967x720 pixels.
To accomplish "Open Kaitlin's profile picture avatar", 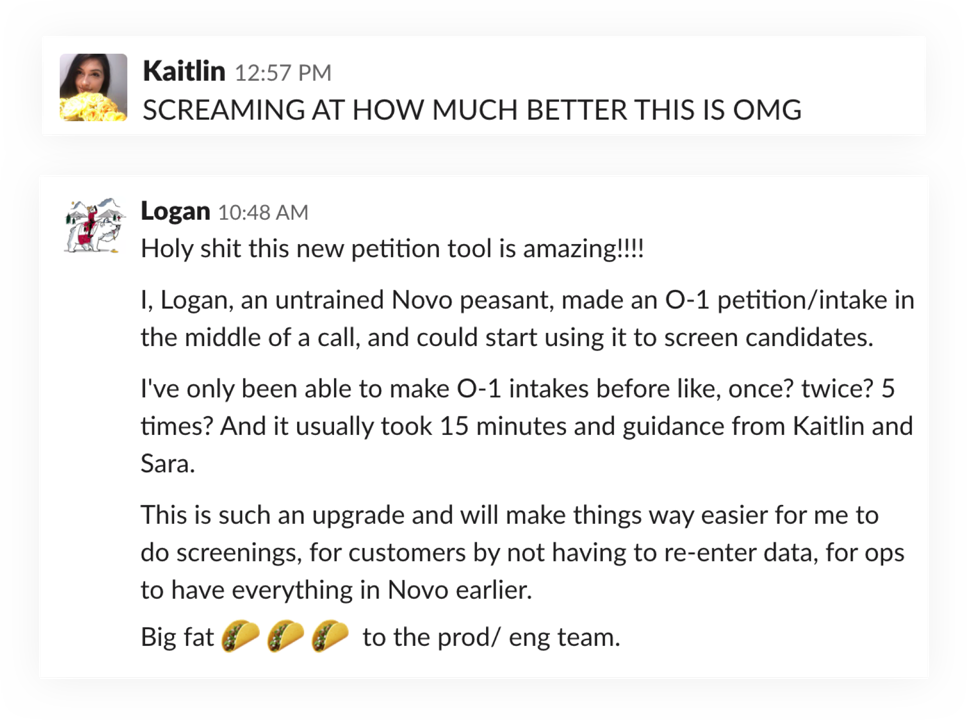I will [x=94, y=88].
